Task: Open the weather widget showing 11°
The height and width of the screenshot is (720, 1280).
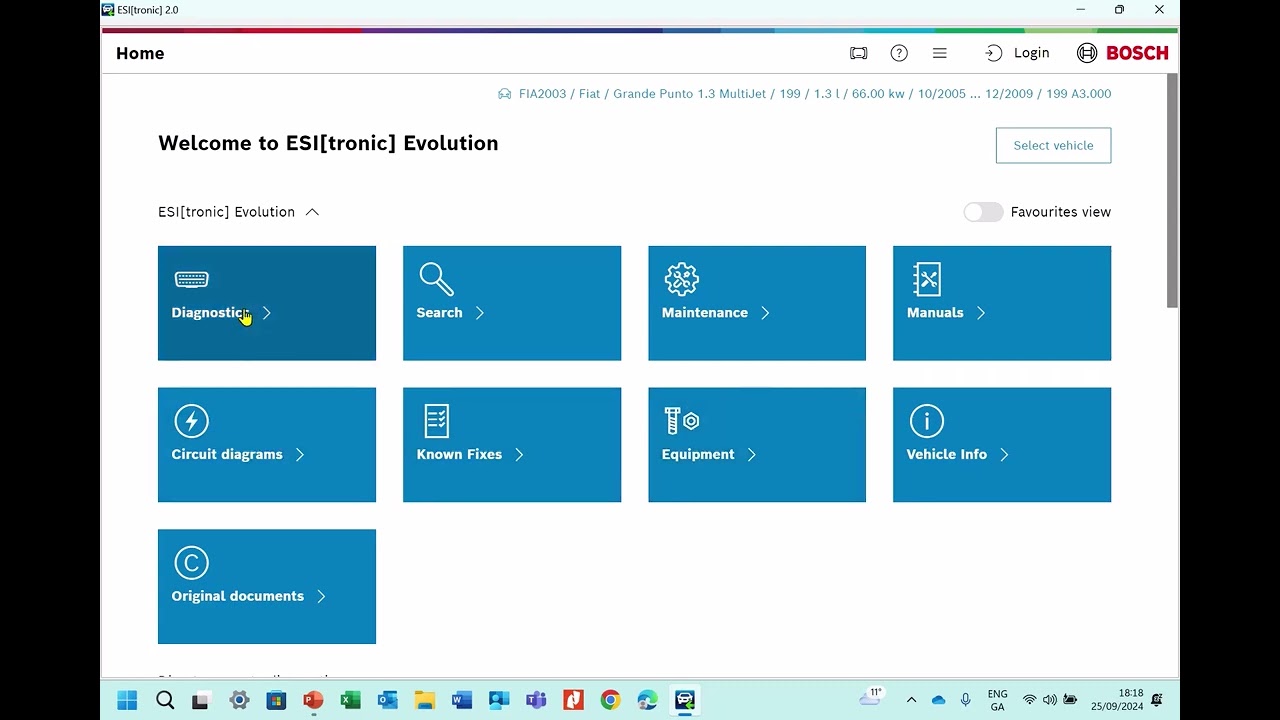Action: [x=871, y=698]
